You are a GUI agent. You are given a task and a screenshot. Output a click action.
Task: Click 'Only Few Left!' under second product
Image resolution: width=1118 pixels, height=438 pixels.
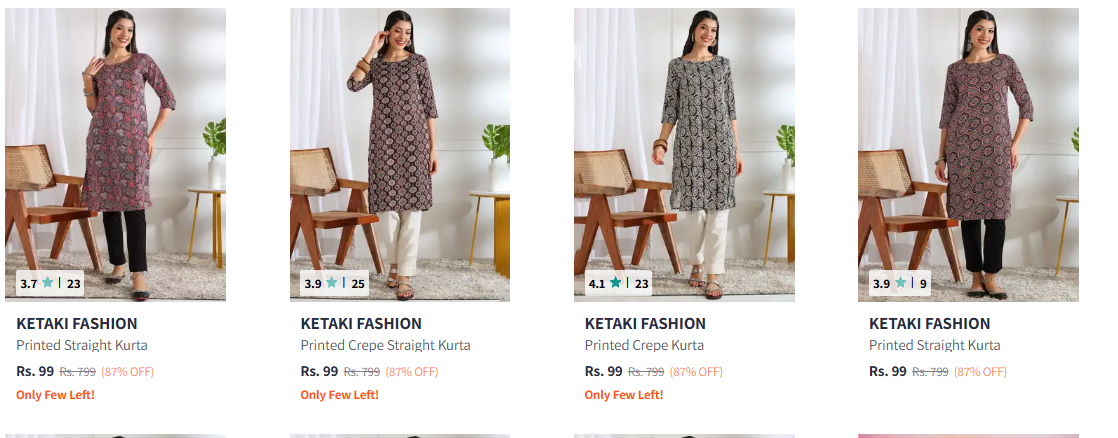339,395
